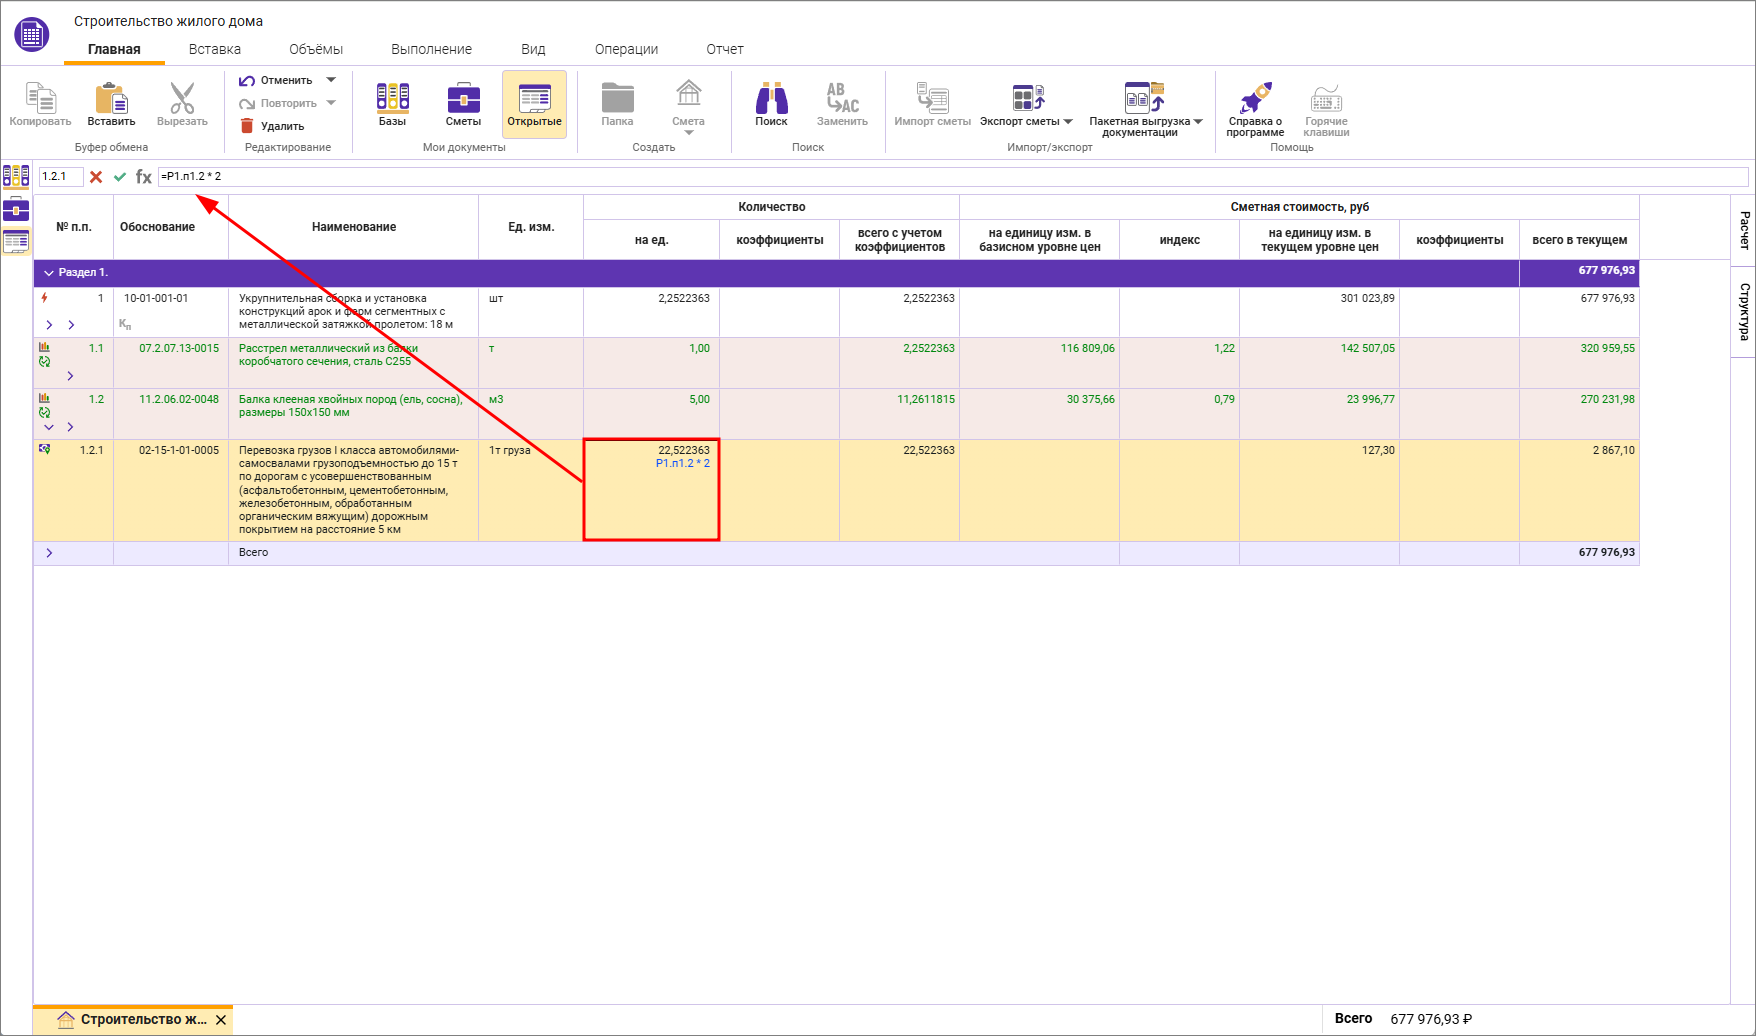Image resolution: width=1756 pixels, height=1036 pixels.
Task: Toggle the Открытые documents button
Action: (534, 104)
